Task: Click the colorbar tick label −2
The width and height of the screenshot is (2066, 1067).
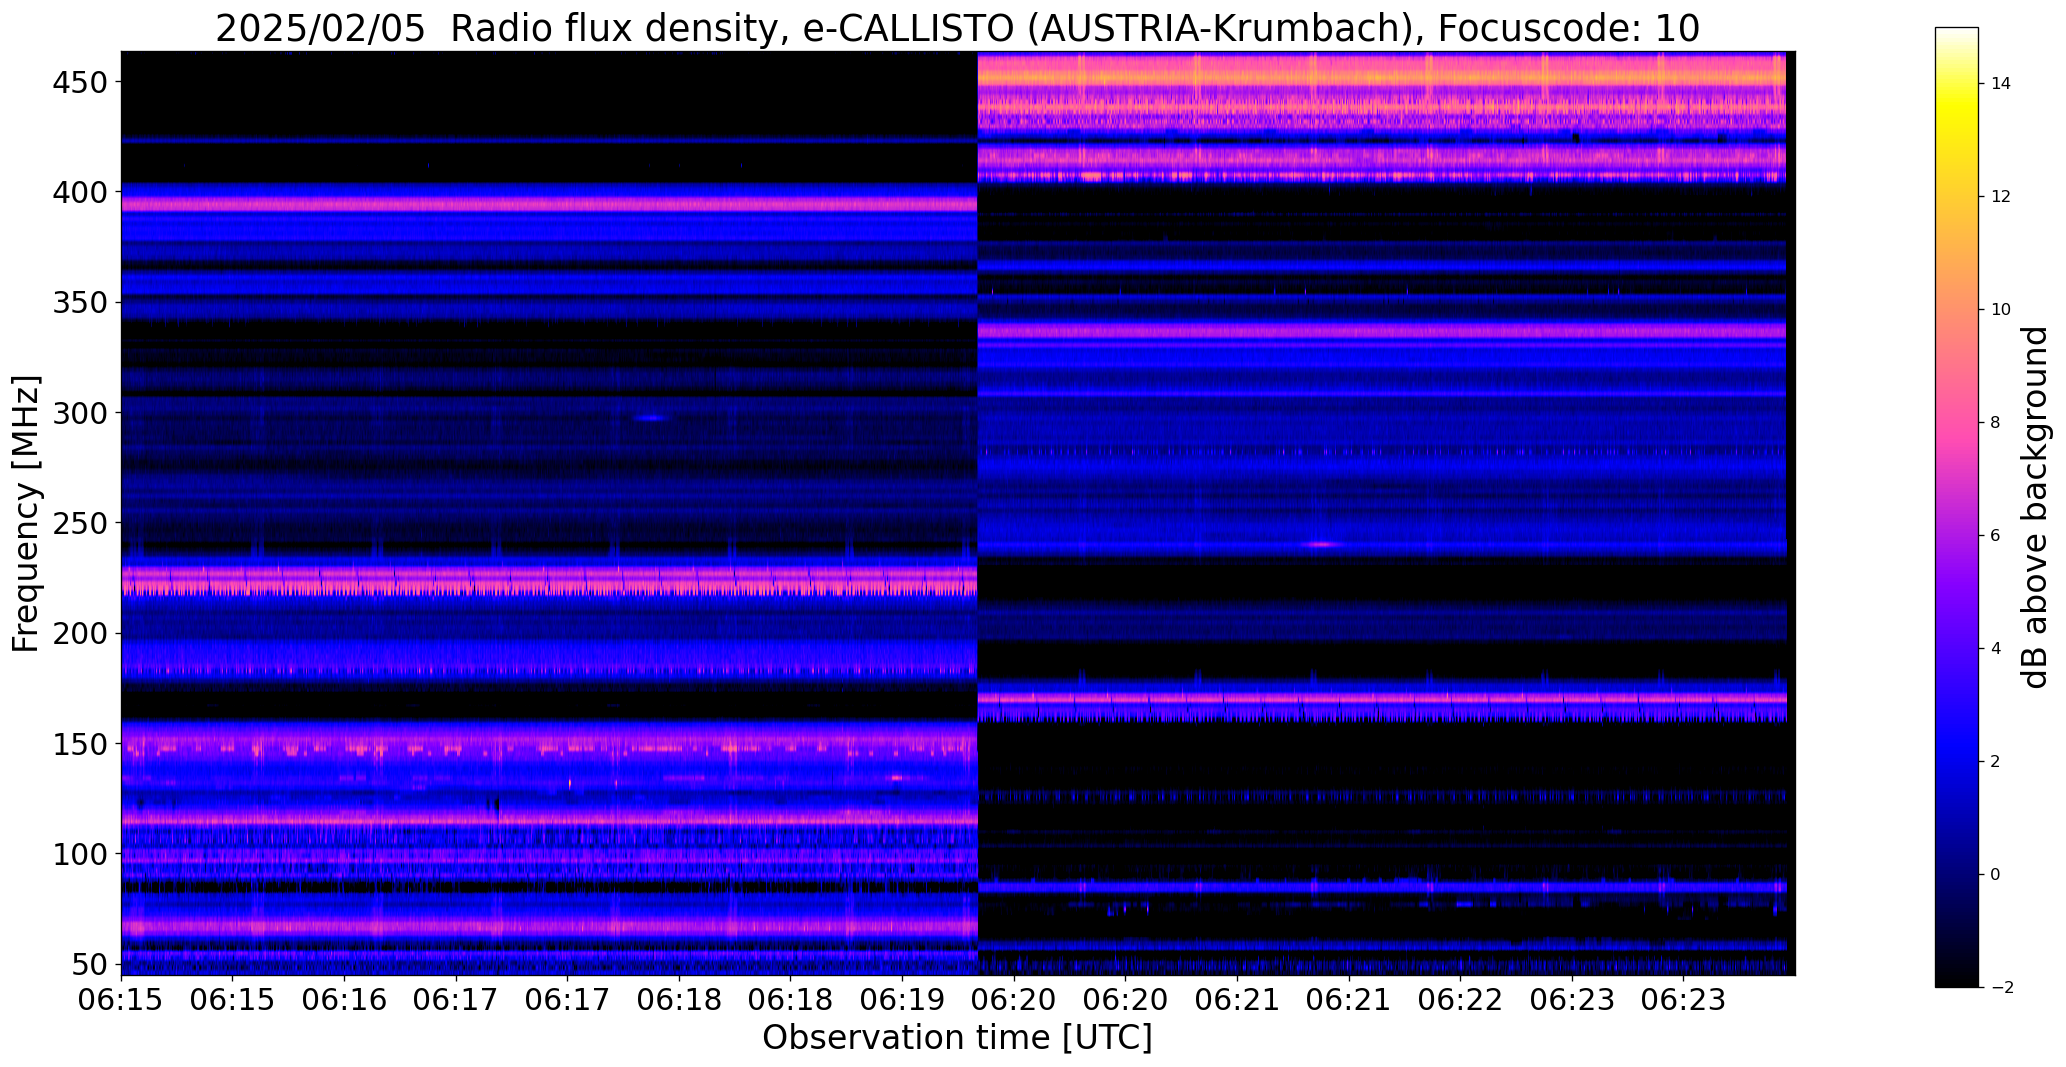Action: tap(2001, 988)
